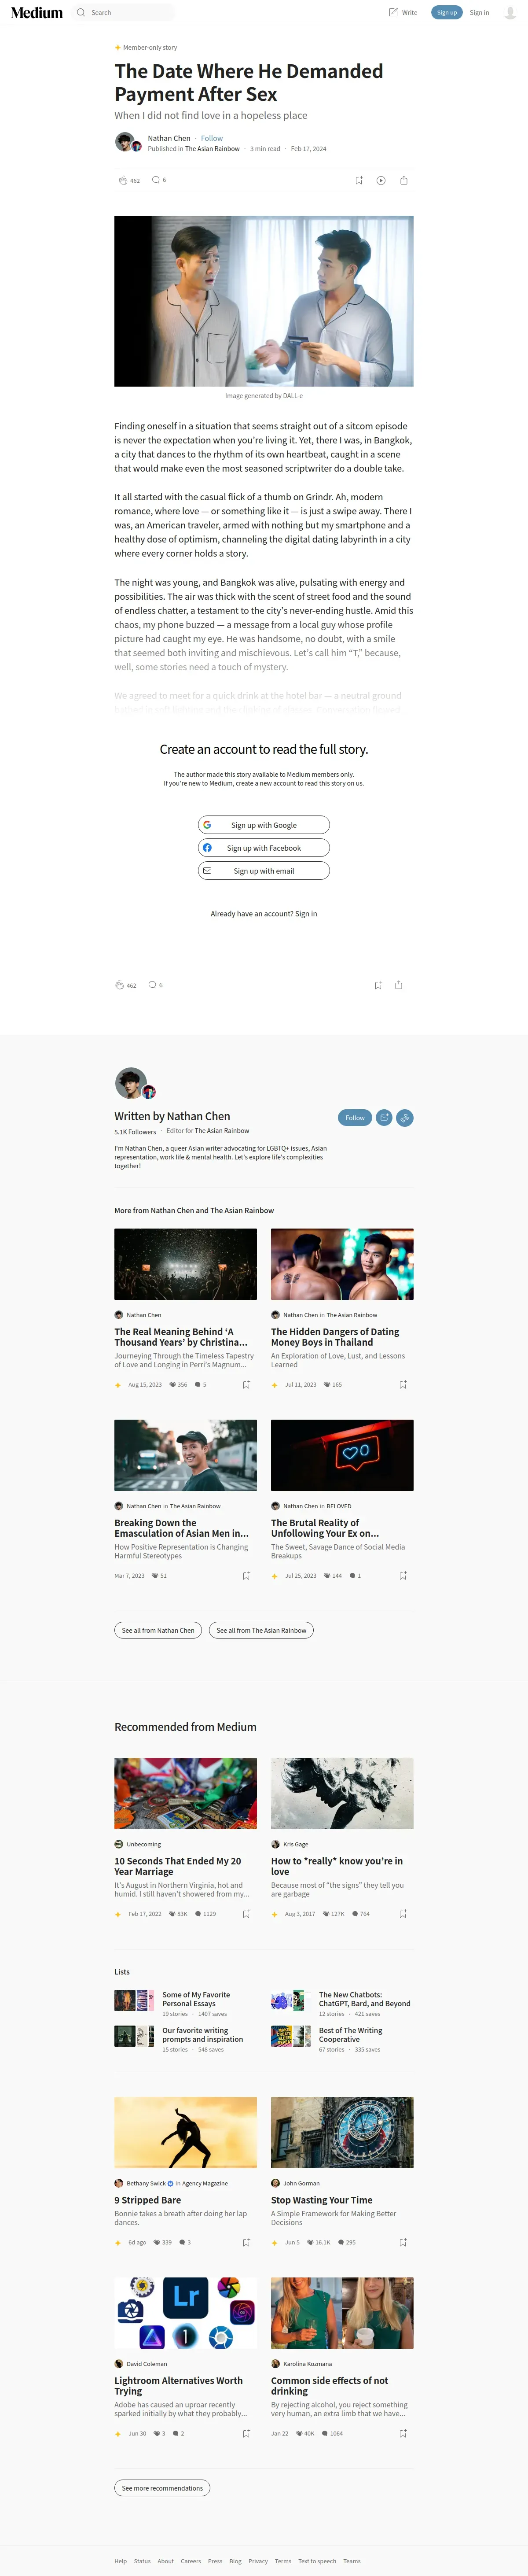
Task: Bookmark the story using top save icon
Action: [359, 181]
